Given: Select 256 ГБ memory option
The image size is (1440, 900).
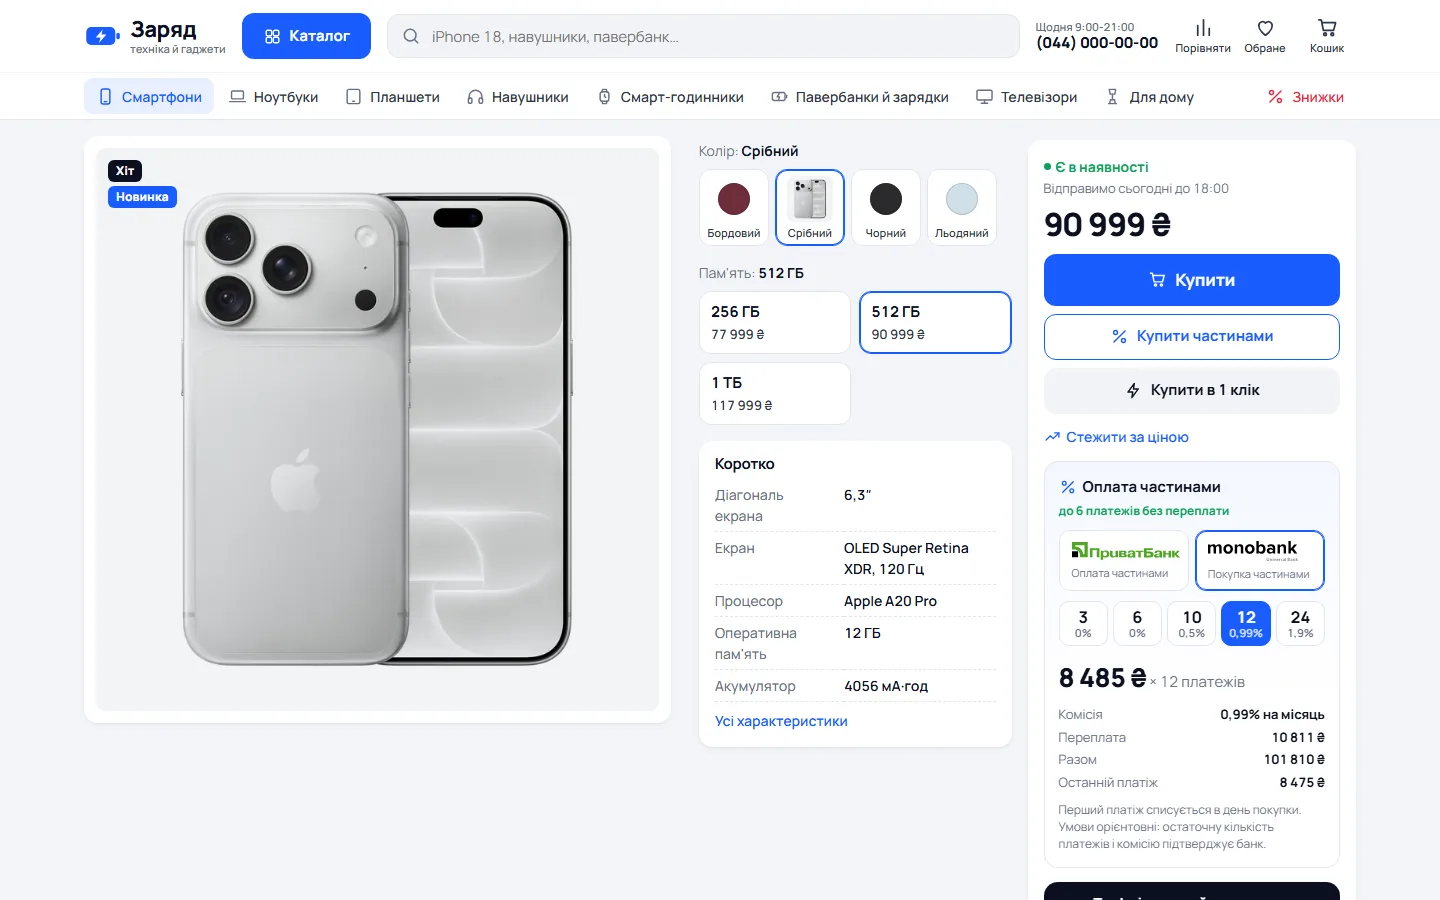Looking at the screenshot, I should [774, 322].
